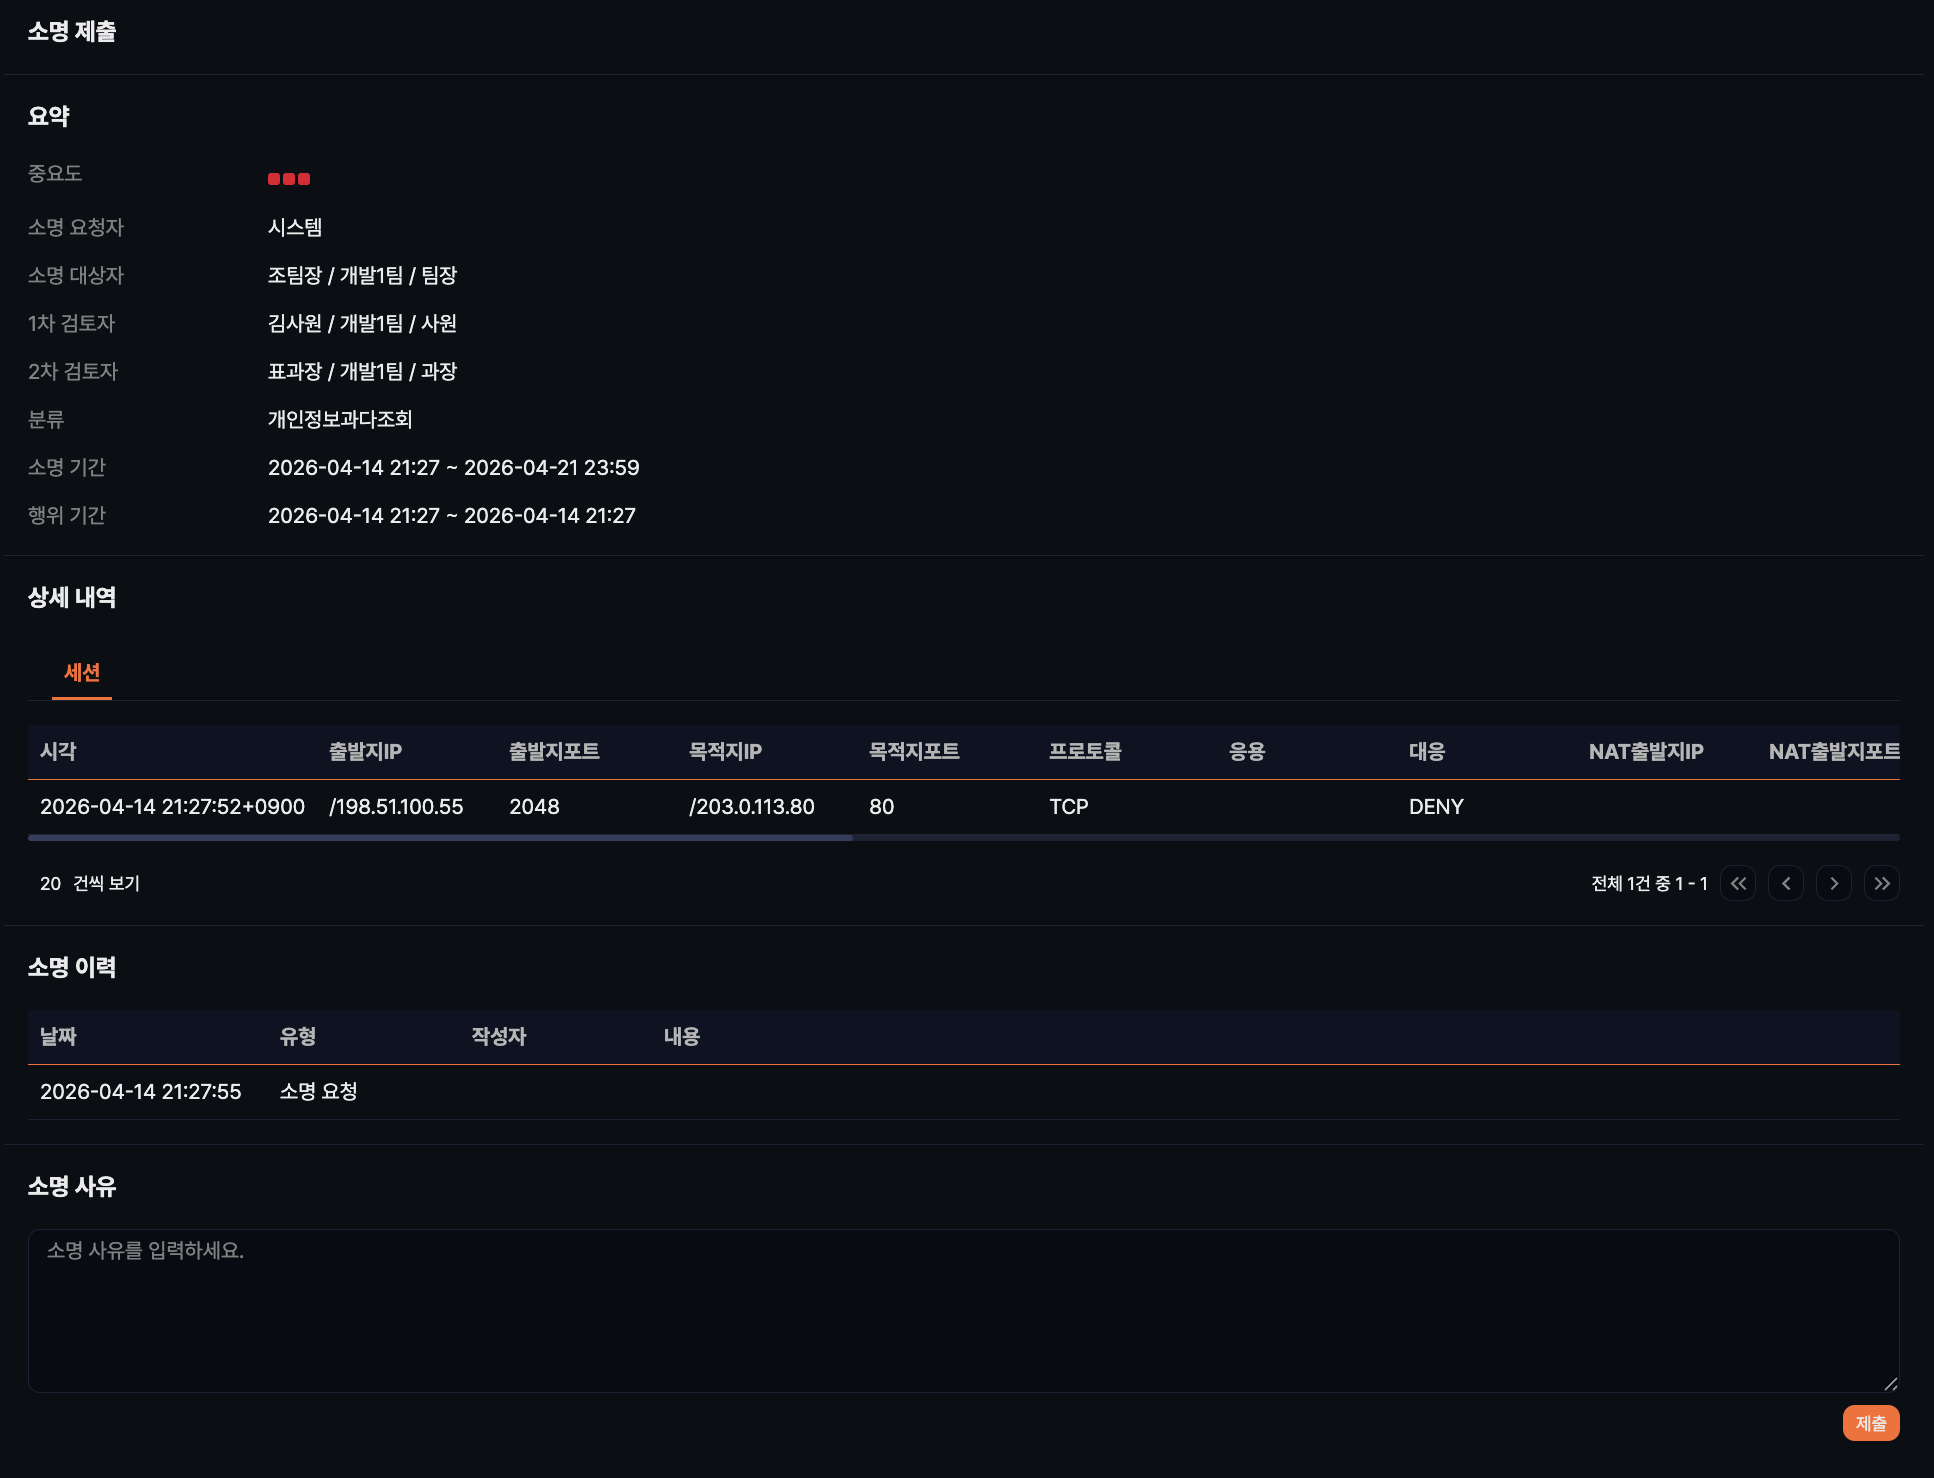Click the 제출 submit button
Viewport: 1934px width, 1478px height.
coord(1870,1423)
